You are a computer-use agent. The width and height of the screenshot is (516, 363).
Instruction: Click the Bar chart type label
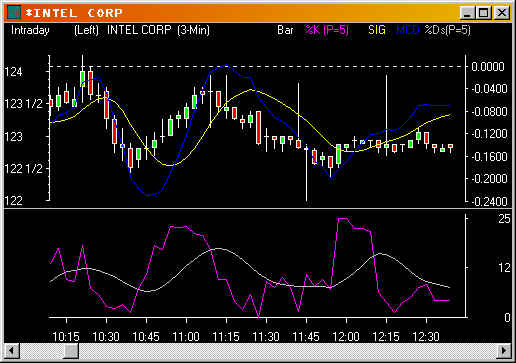point(285,30)
